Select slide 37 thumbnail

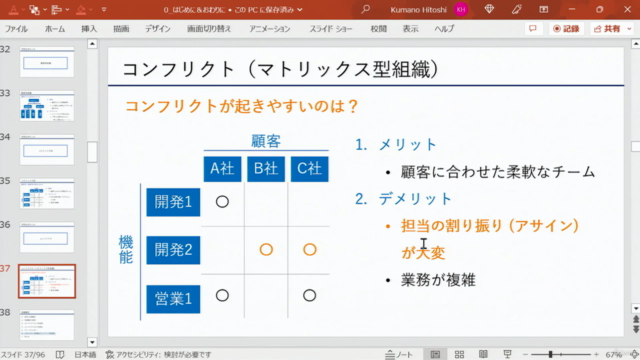pyautogui.click(x=47, y=281)
